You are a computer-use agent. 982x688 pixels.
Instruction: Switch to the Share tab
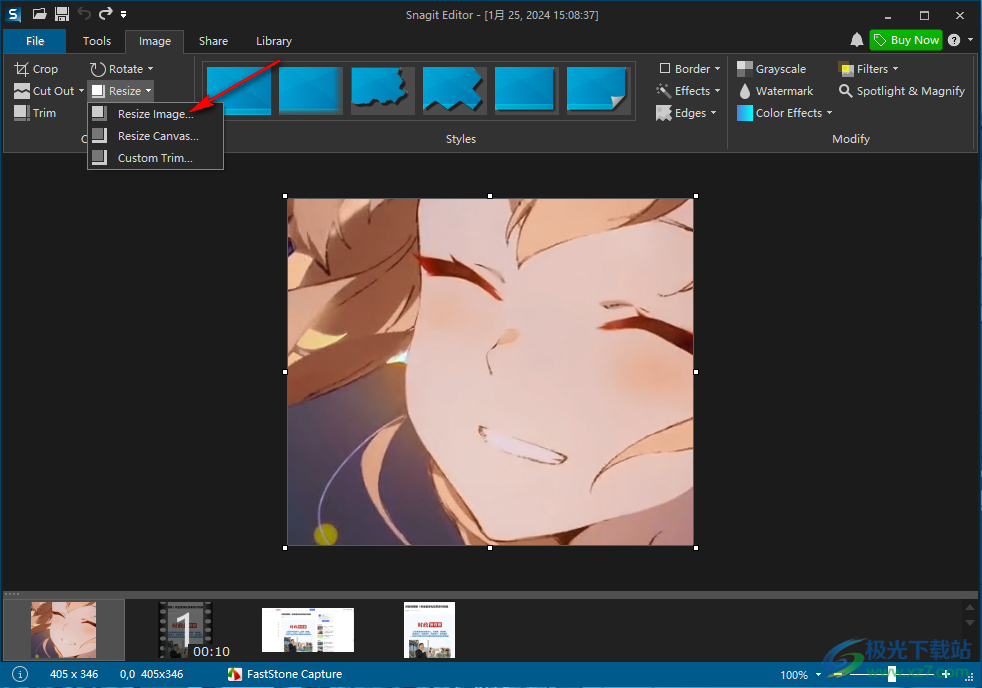213,41
